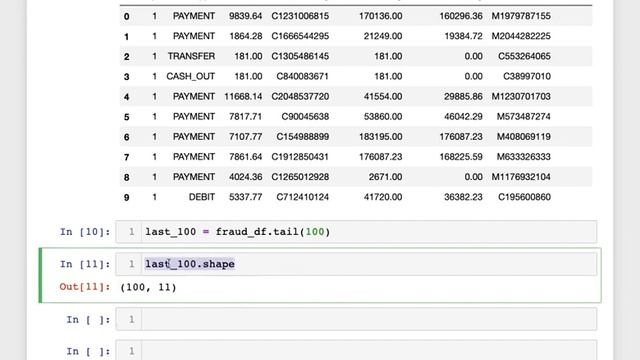Click origin account C154988899

coord(302,137)
